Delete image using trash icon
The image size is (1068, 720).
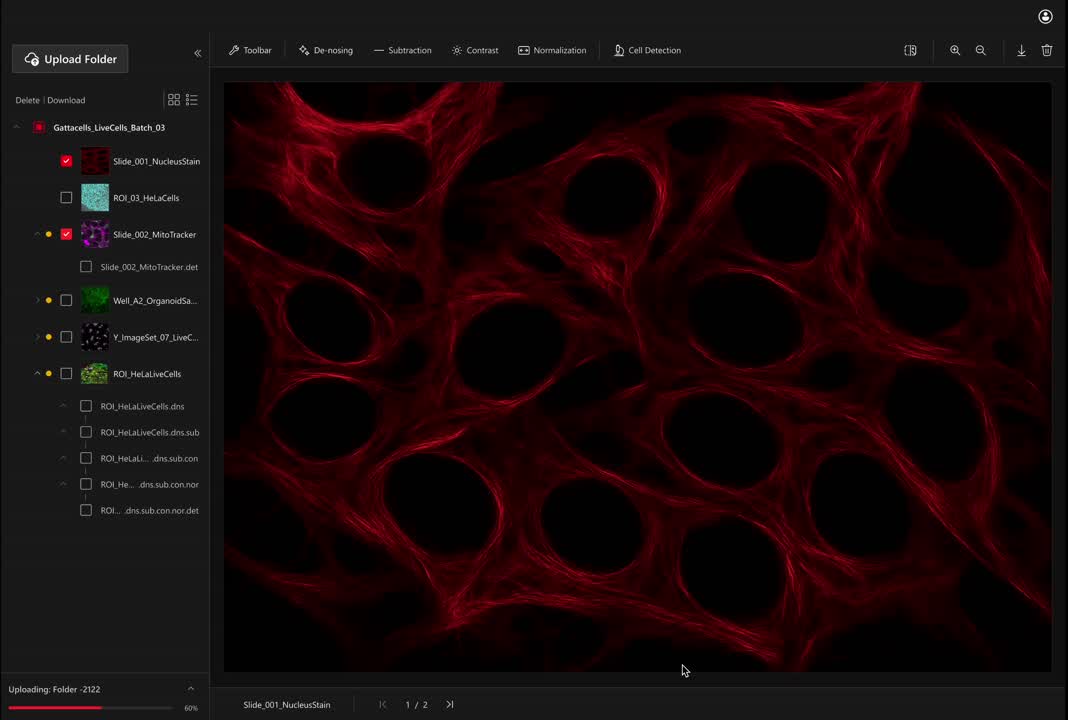point(1047,50)
